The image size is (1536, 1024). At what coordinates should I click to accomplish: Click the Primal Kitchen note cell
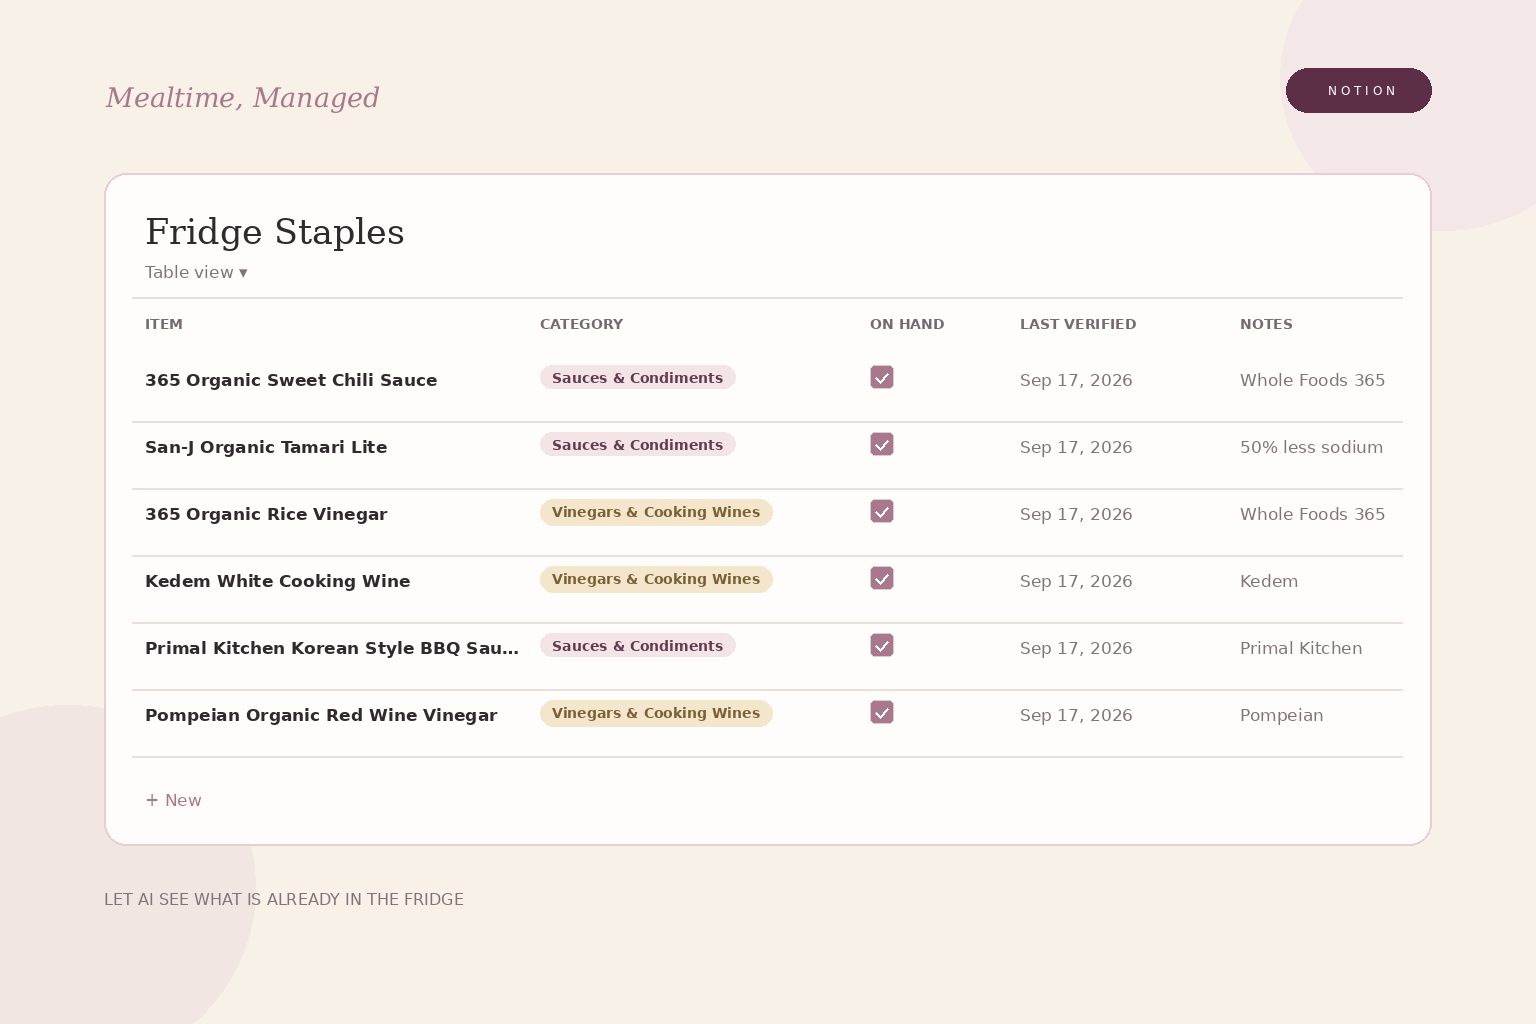(x=1301, y=648)
